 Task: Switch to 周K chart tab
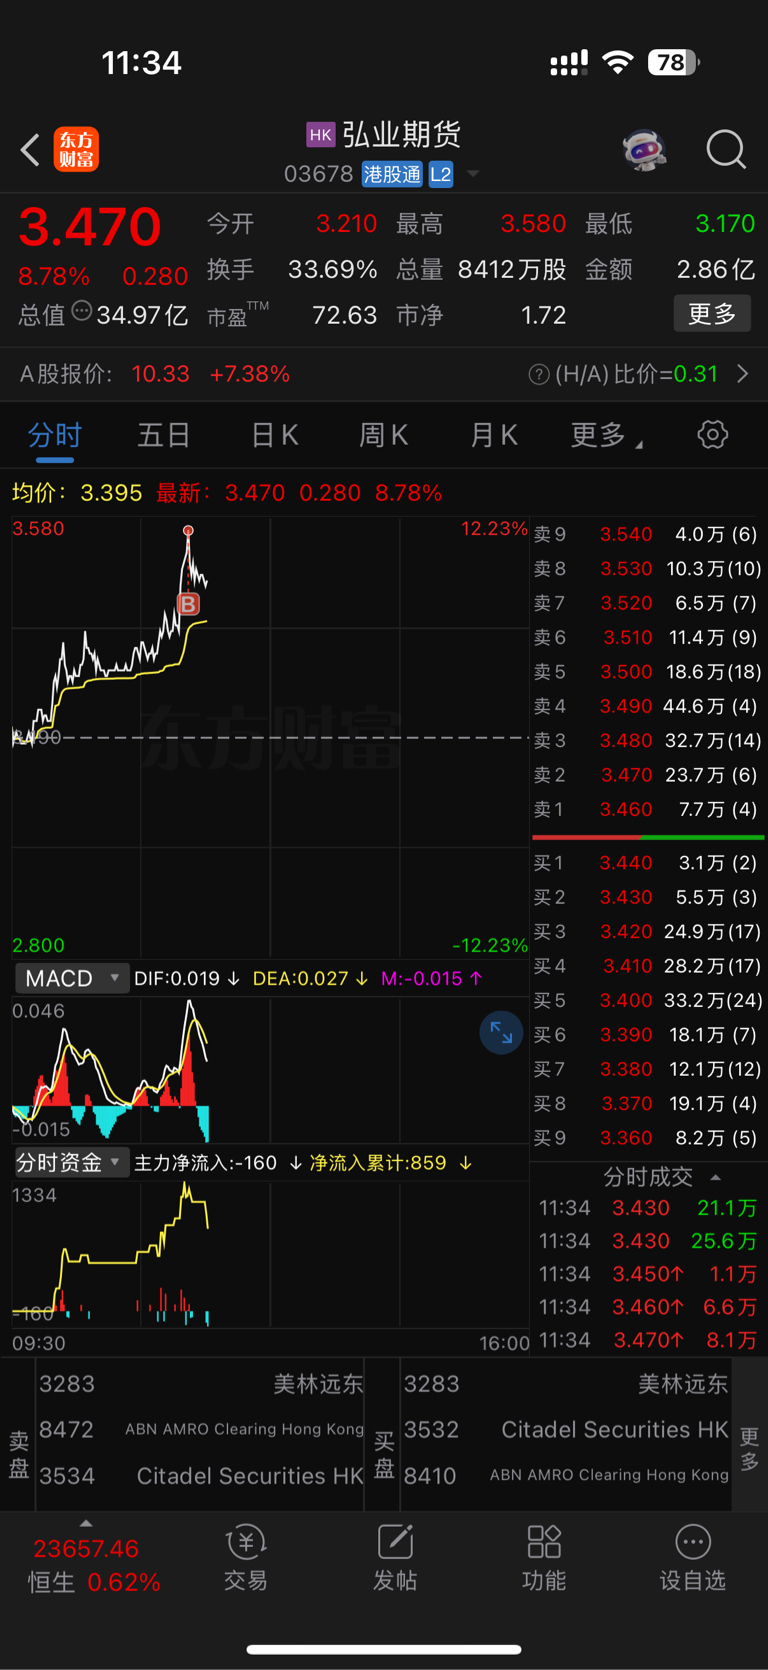click(383, 435)
